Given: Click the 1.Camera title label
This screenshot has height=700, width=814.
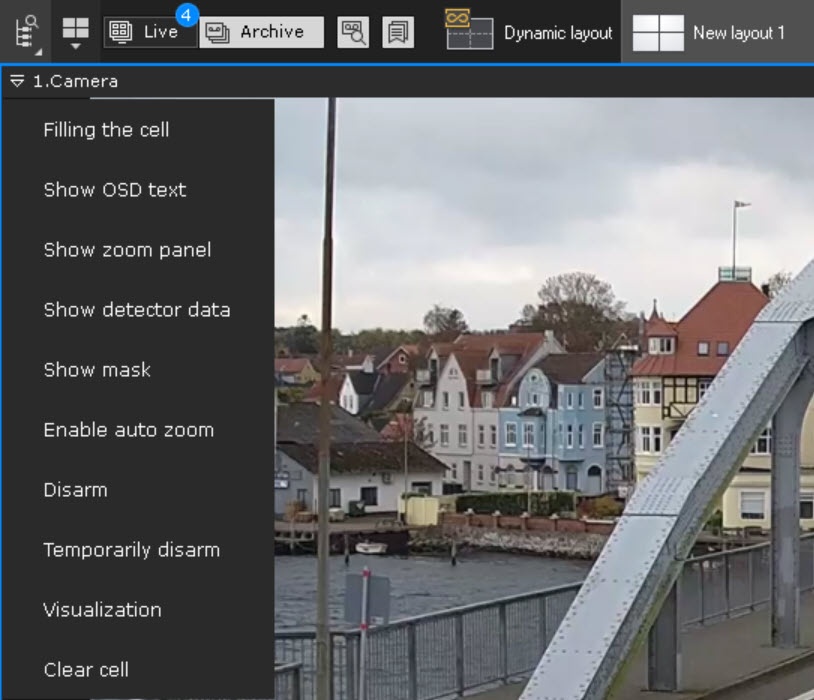Looking at the screenshot, I should pyautogui.click(x=75, y=82).
